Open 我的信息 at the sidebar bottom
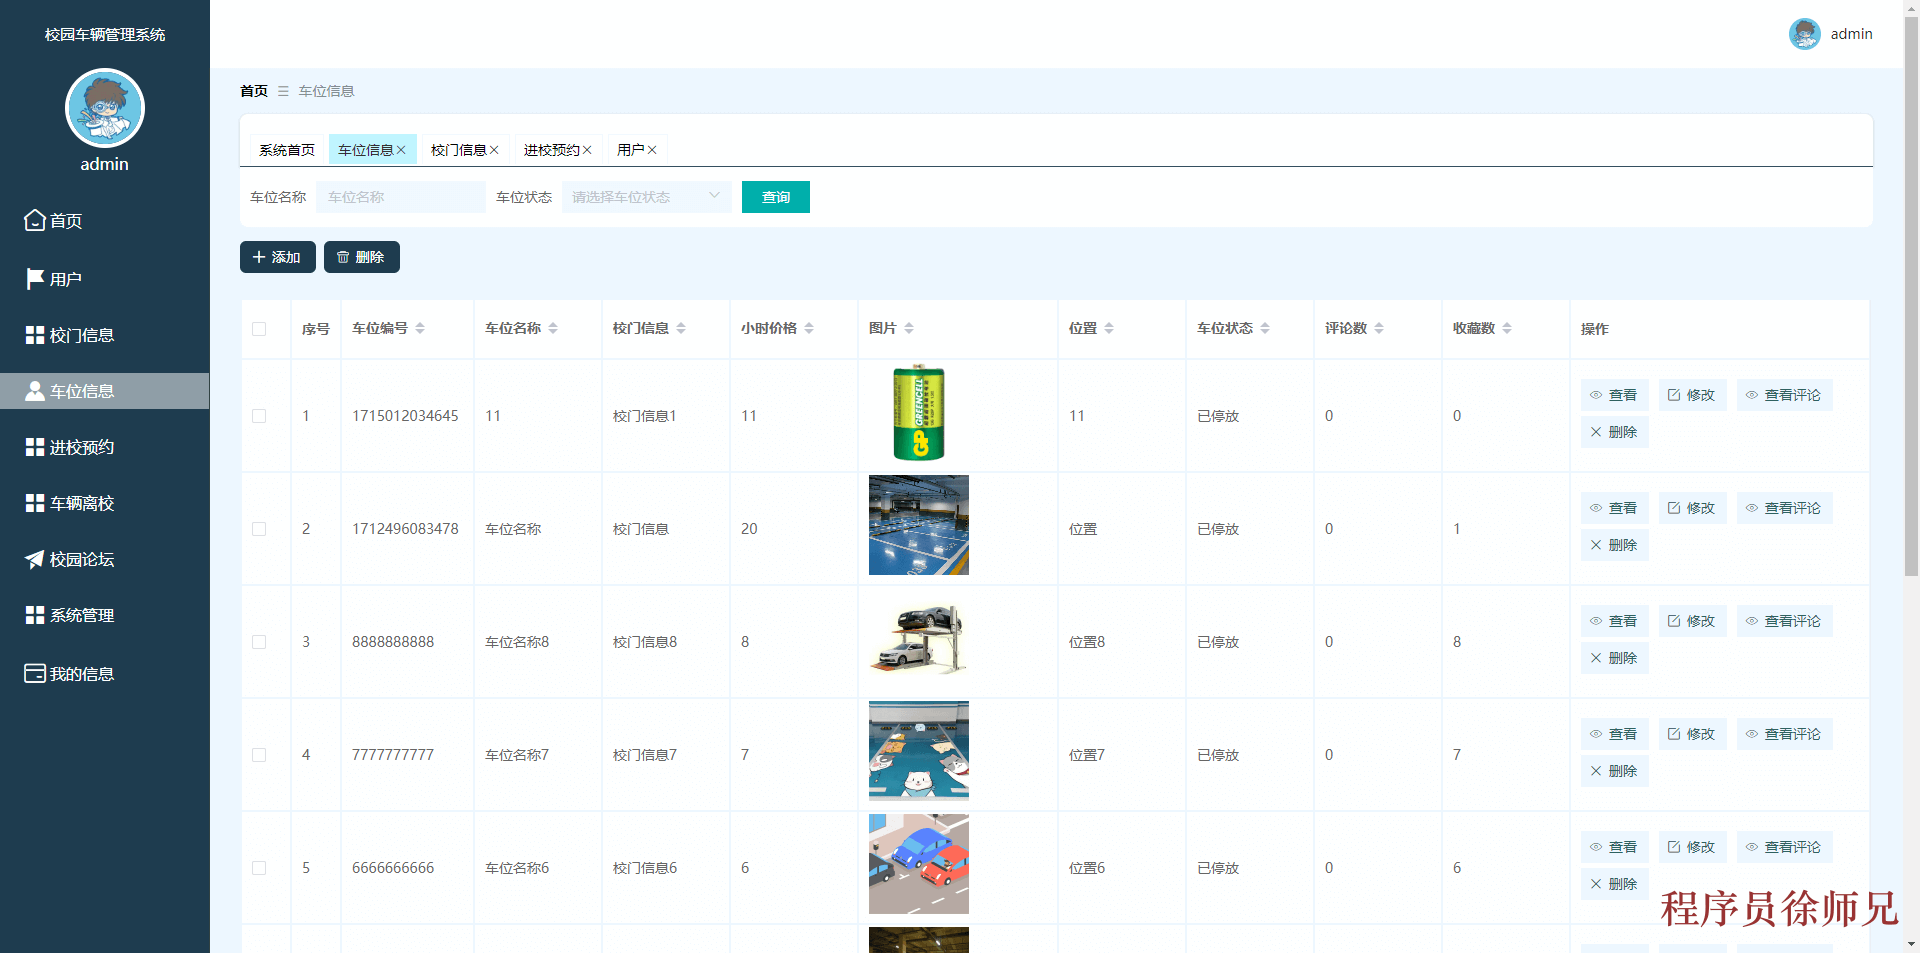Image resolution: width=1920 pixels, height=953 pixels. pos(80,673)
